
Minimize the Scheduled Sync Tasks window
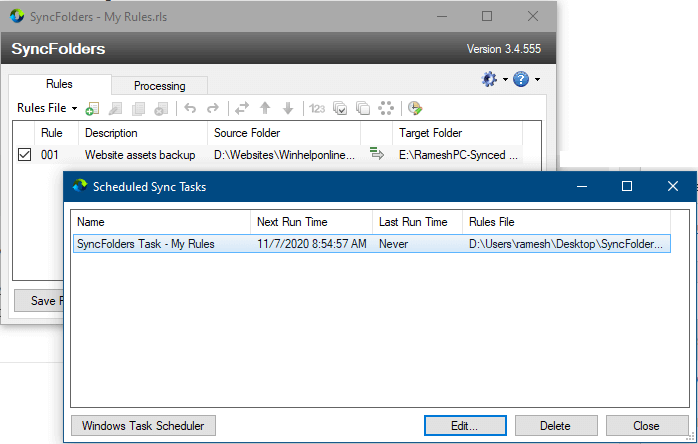click(582, 186)
